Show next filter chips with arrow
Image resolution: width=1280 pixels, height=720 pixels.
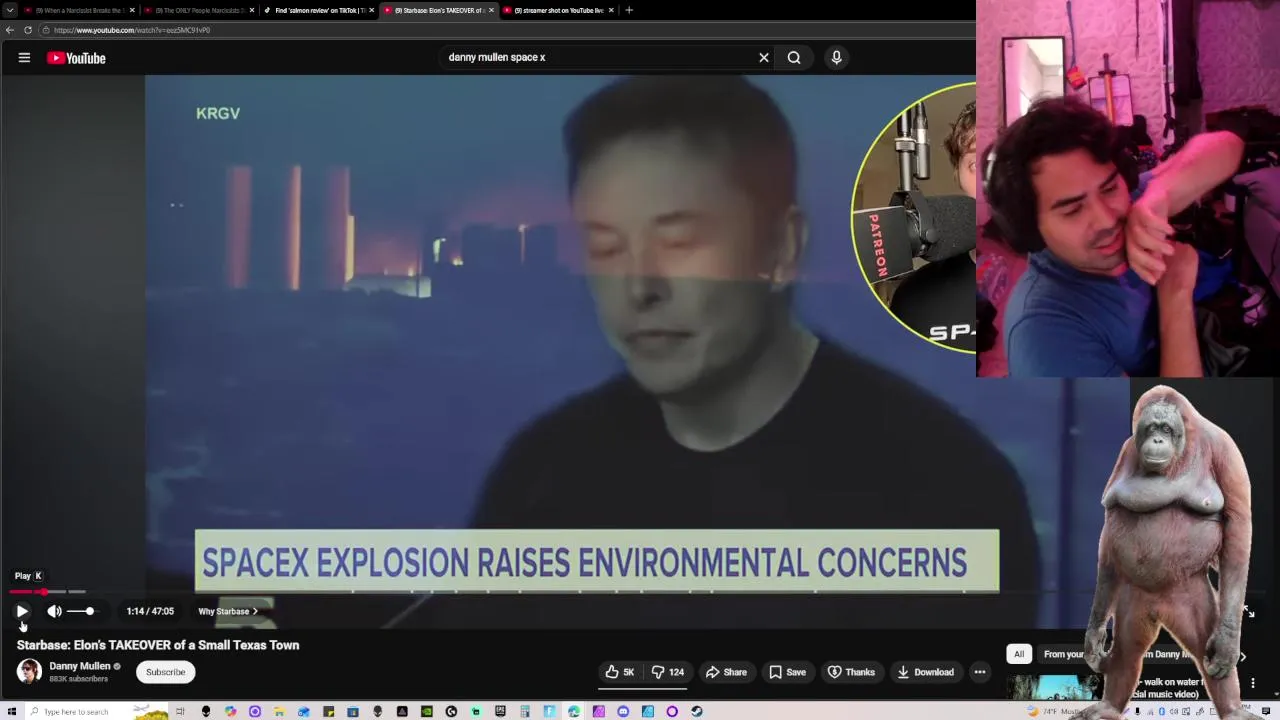(x=1242, y=656)
